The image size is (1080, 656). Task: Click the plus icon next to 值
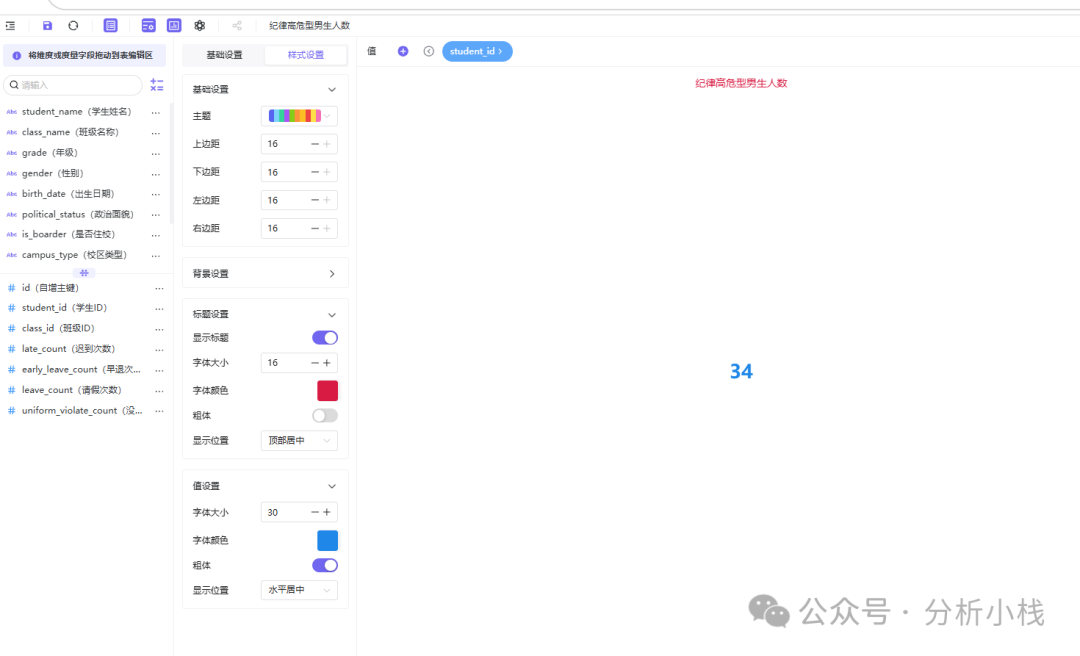click(x=403, y=51)
